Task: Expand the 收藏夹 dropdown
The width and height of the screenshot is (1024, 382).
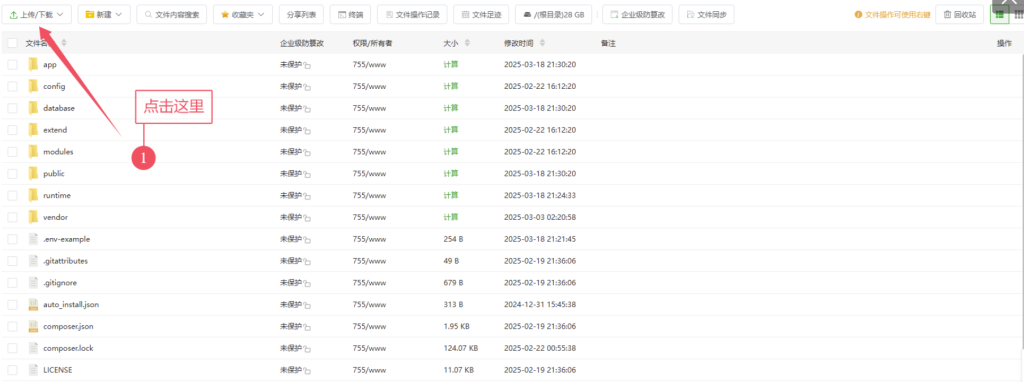Action: (242, 14)
